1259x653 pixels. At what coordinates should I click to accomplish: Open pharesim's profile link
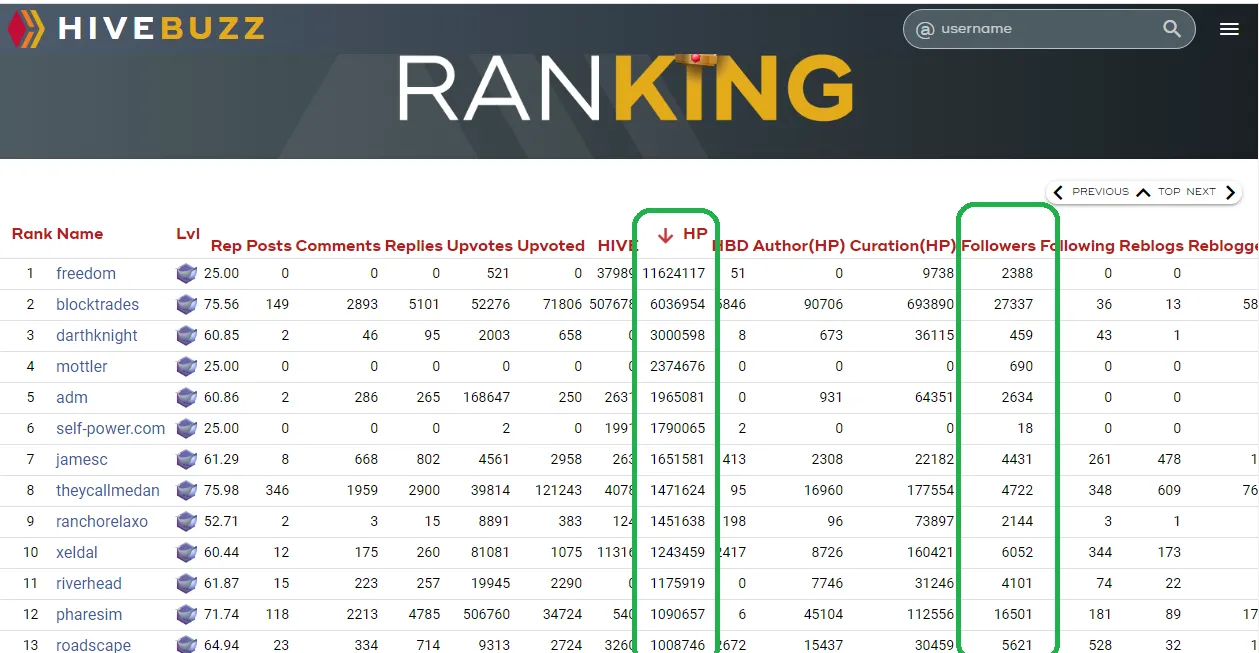pos(89,614)
